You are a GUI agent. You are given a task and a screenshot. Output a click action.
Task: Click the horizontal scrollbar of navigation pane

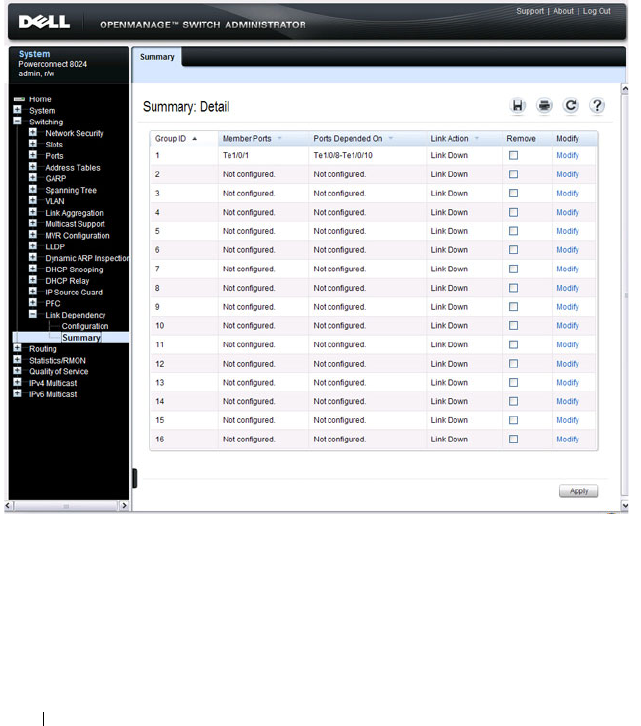click(66, 506)
